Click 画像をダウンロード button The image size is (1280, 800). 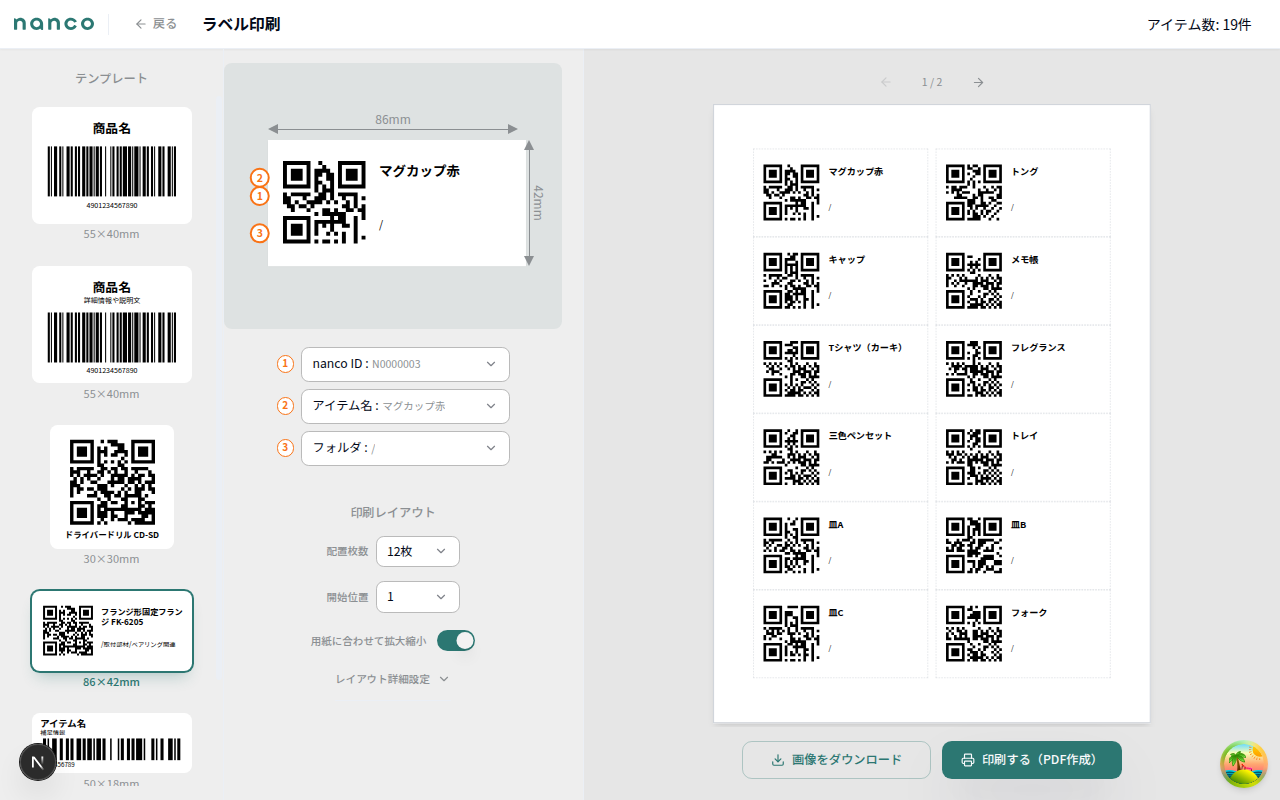(836, 760)
